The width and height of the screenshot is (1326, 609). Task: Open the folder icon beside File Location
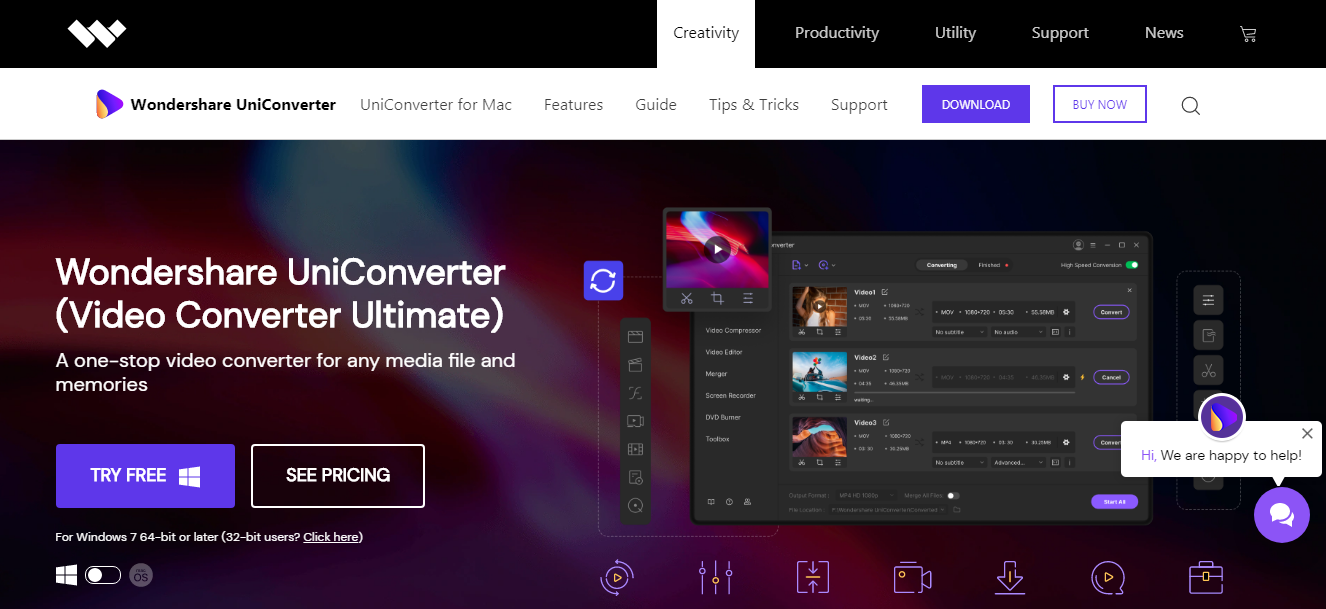[956, 510]
